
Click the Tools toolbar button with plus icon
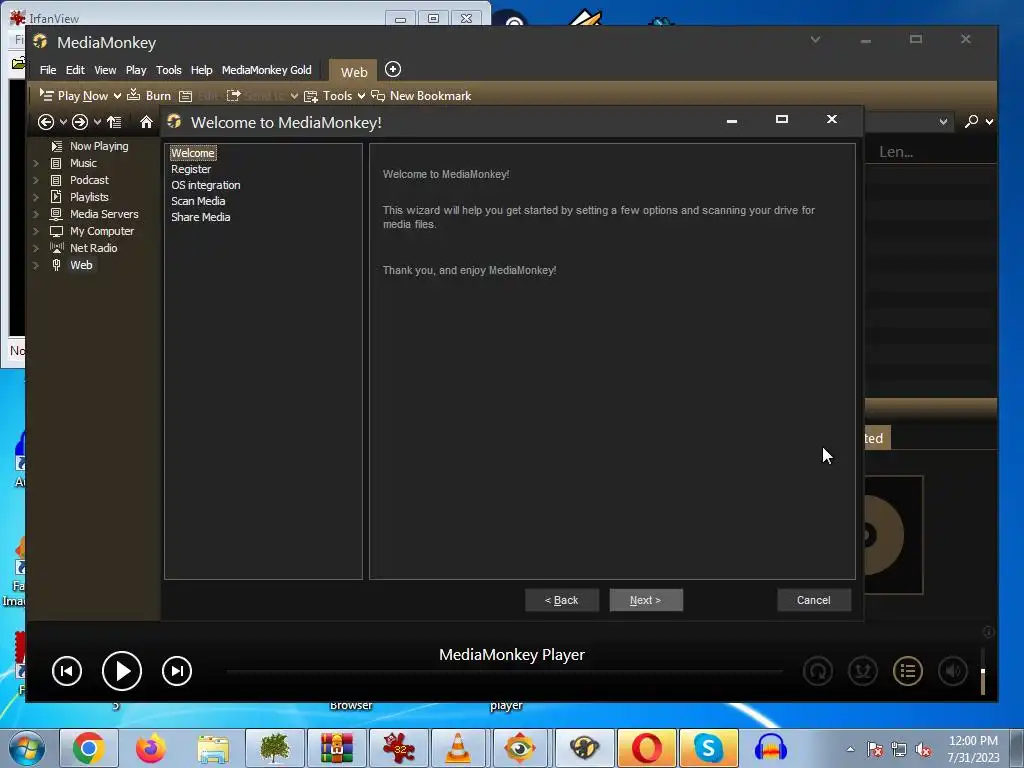pos(328,96)
